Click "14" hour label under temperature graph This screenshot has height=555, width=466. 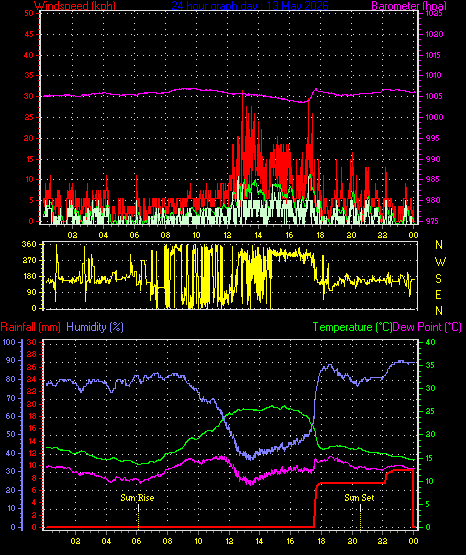(x=259, y=541)
